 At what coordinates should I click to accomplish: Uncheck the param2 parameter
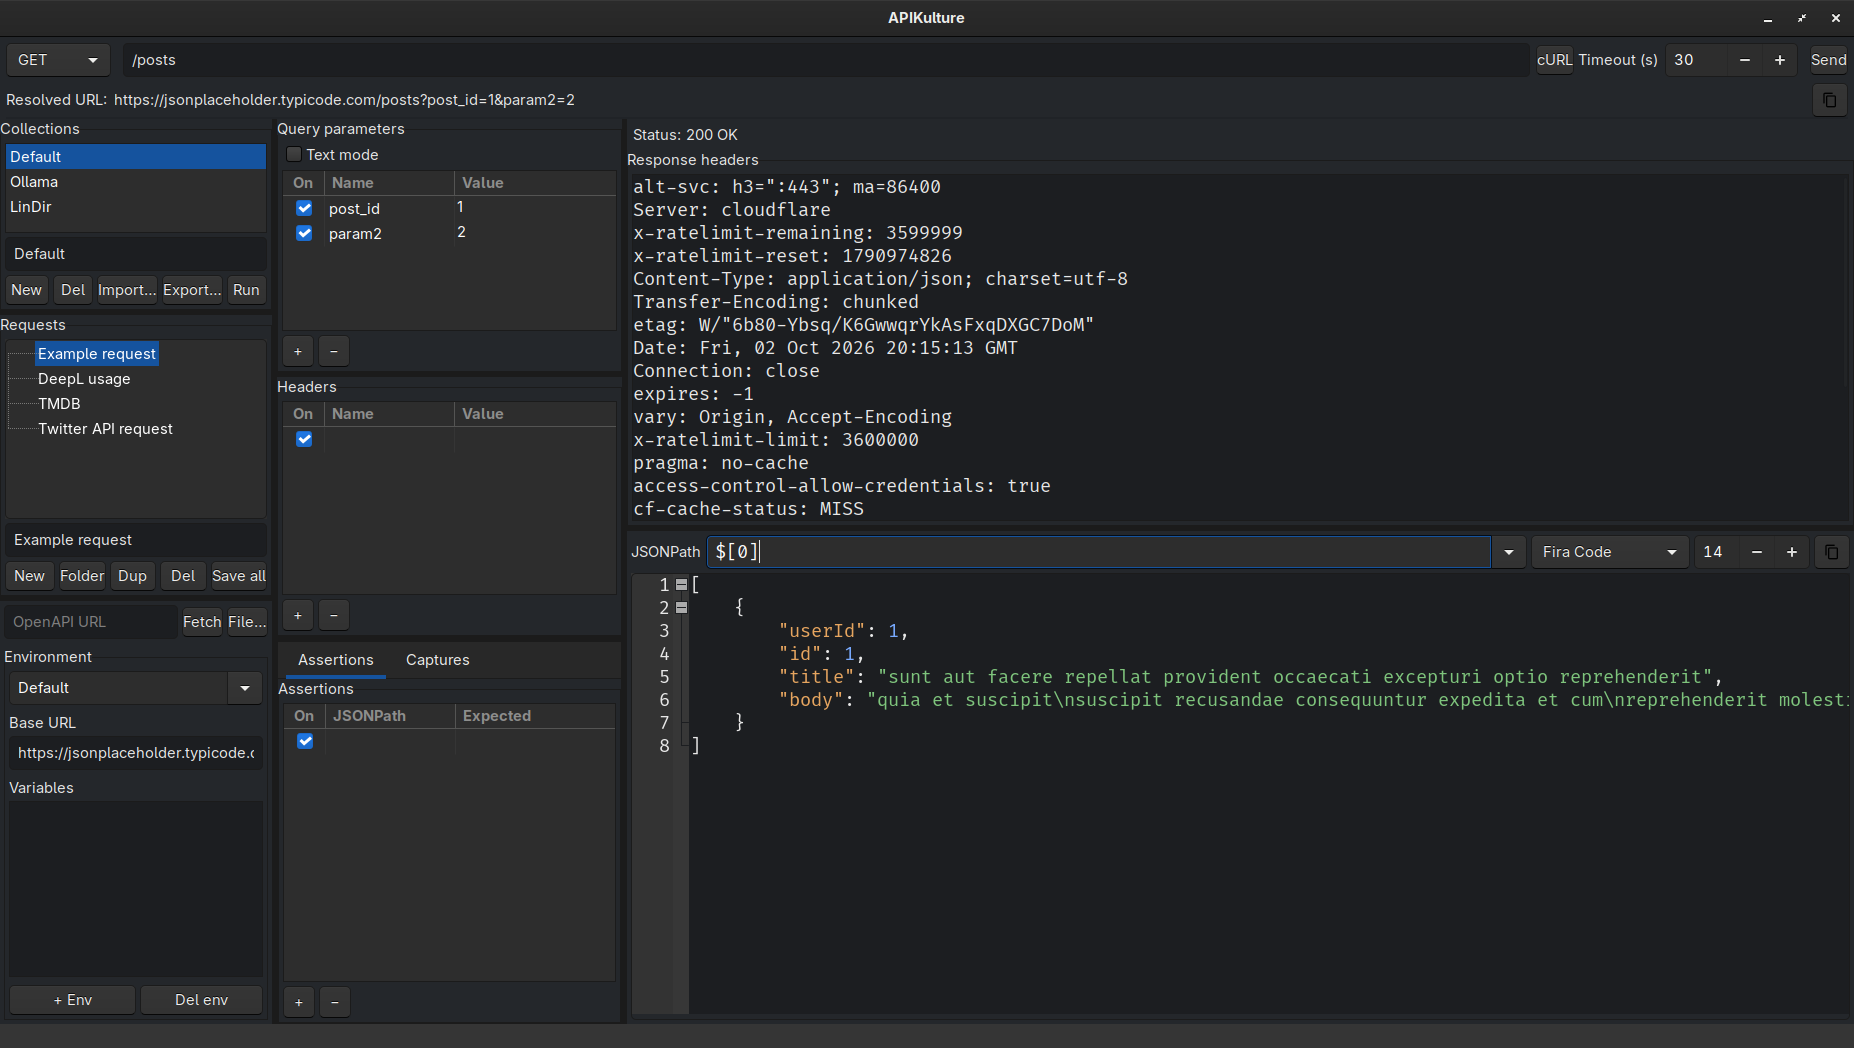304,233
